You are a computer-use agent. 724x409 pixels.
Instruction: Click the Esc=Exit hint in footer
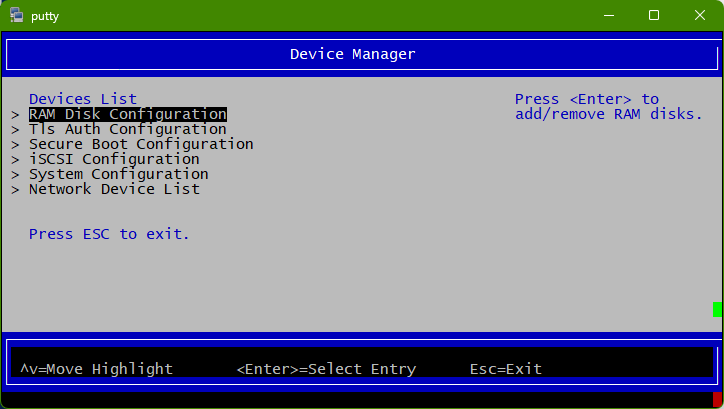[x=505, y=369]
